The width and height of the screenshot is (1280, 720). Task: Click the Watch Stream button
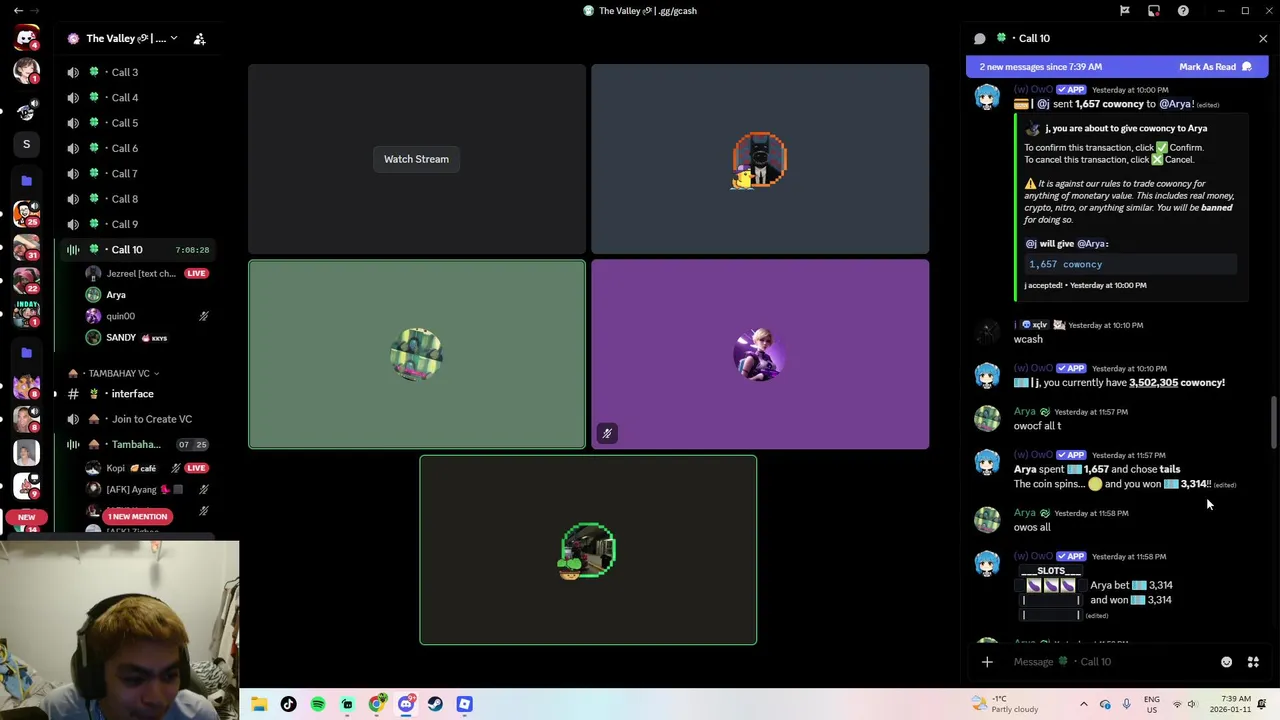point(416,159)
